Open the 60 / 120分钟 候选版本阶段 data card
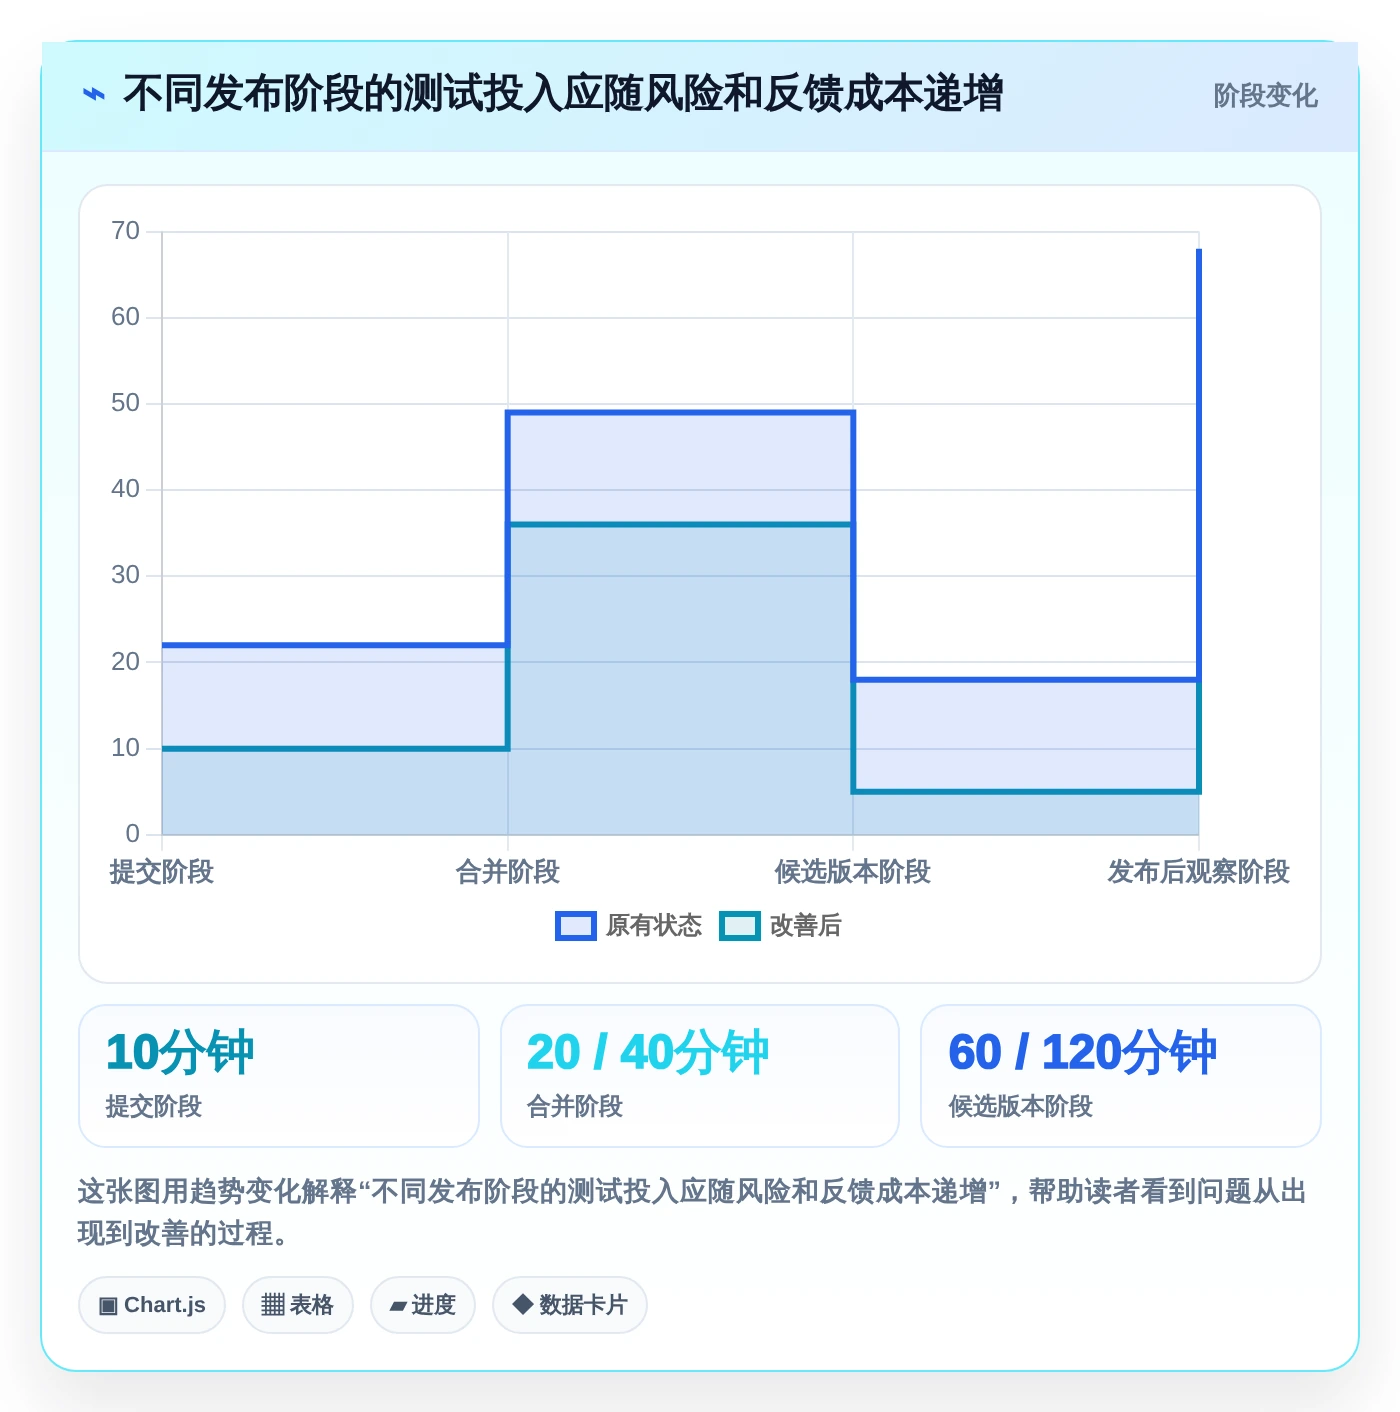Viewport: 1400px width, 1412px height. [1121, 1076]
